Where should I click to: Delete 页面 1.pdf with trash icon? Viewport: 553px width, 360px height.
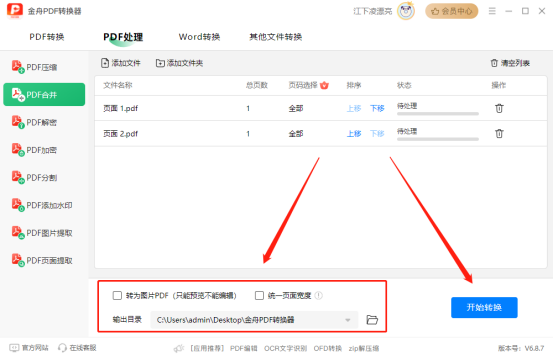point(499,108)
